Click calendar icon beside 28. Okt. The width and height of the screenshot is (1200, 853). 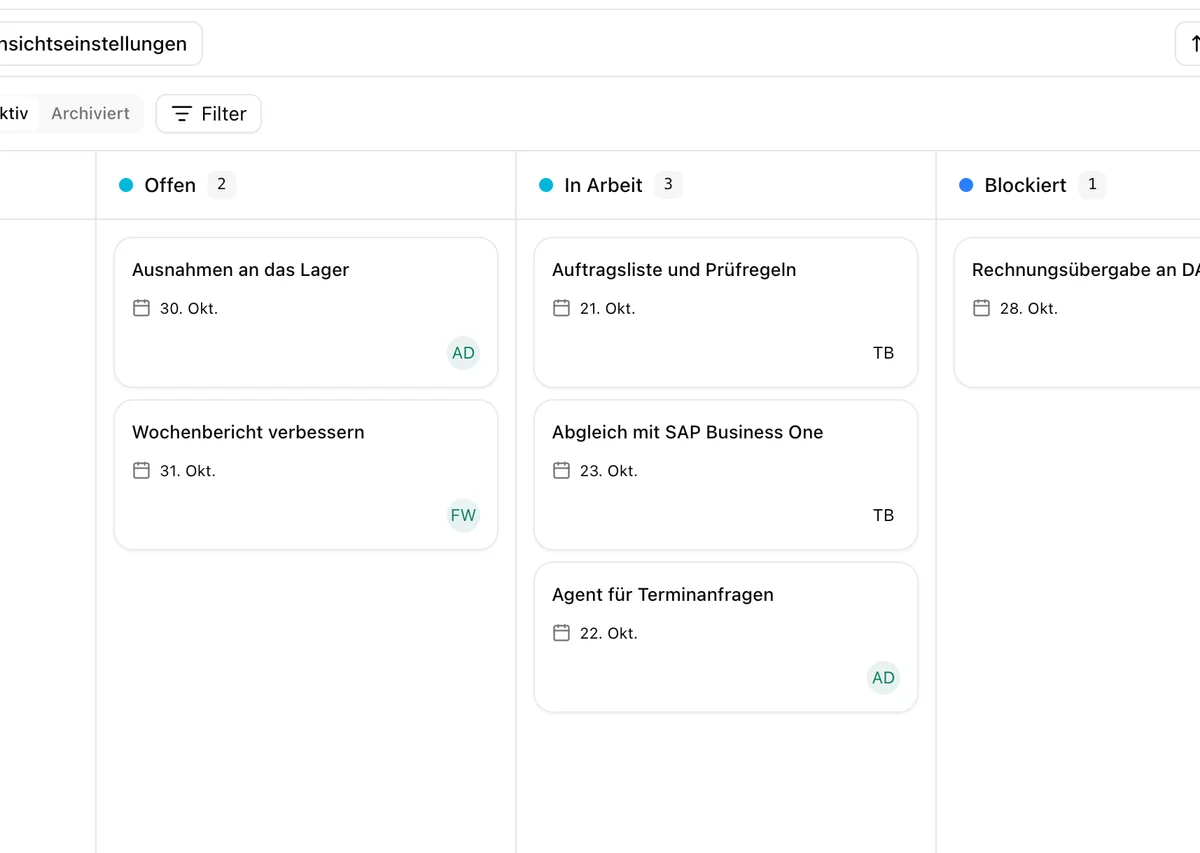(x=982, y=308)
